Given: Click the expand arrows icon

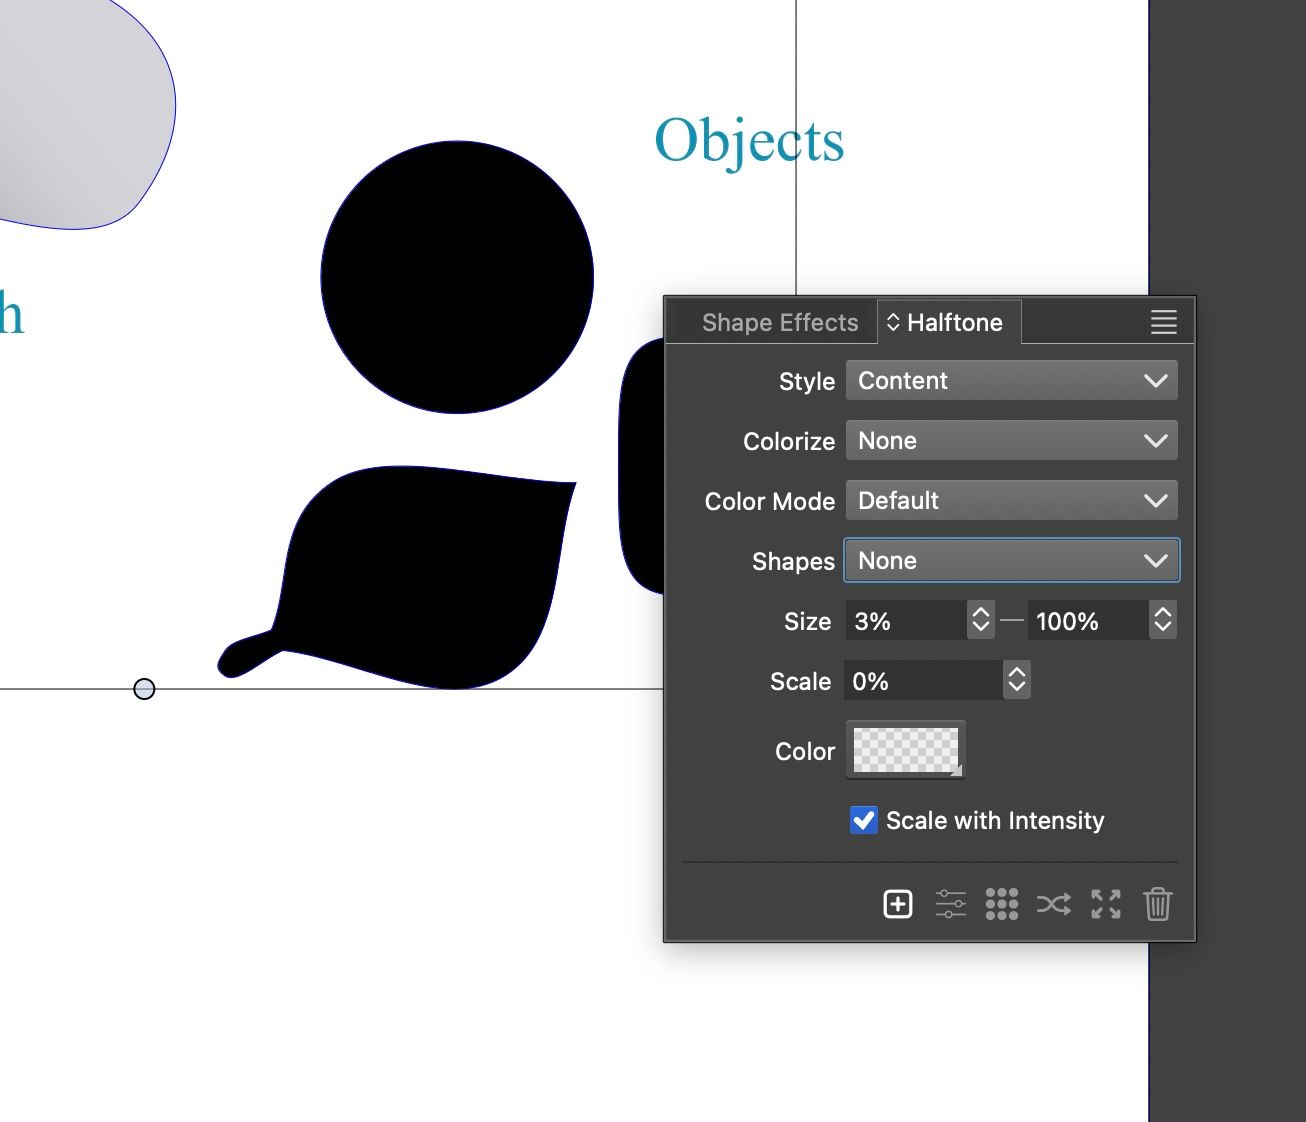Looking at the screenshot, I should [x=1105, y=904].
